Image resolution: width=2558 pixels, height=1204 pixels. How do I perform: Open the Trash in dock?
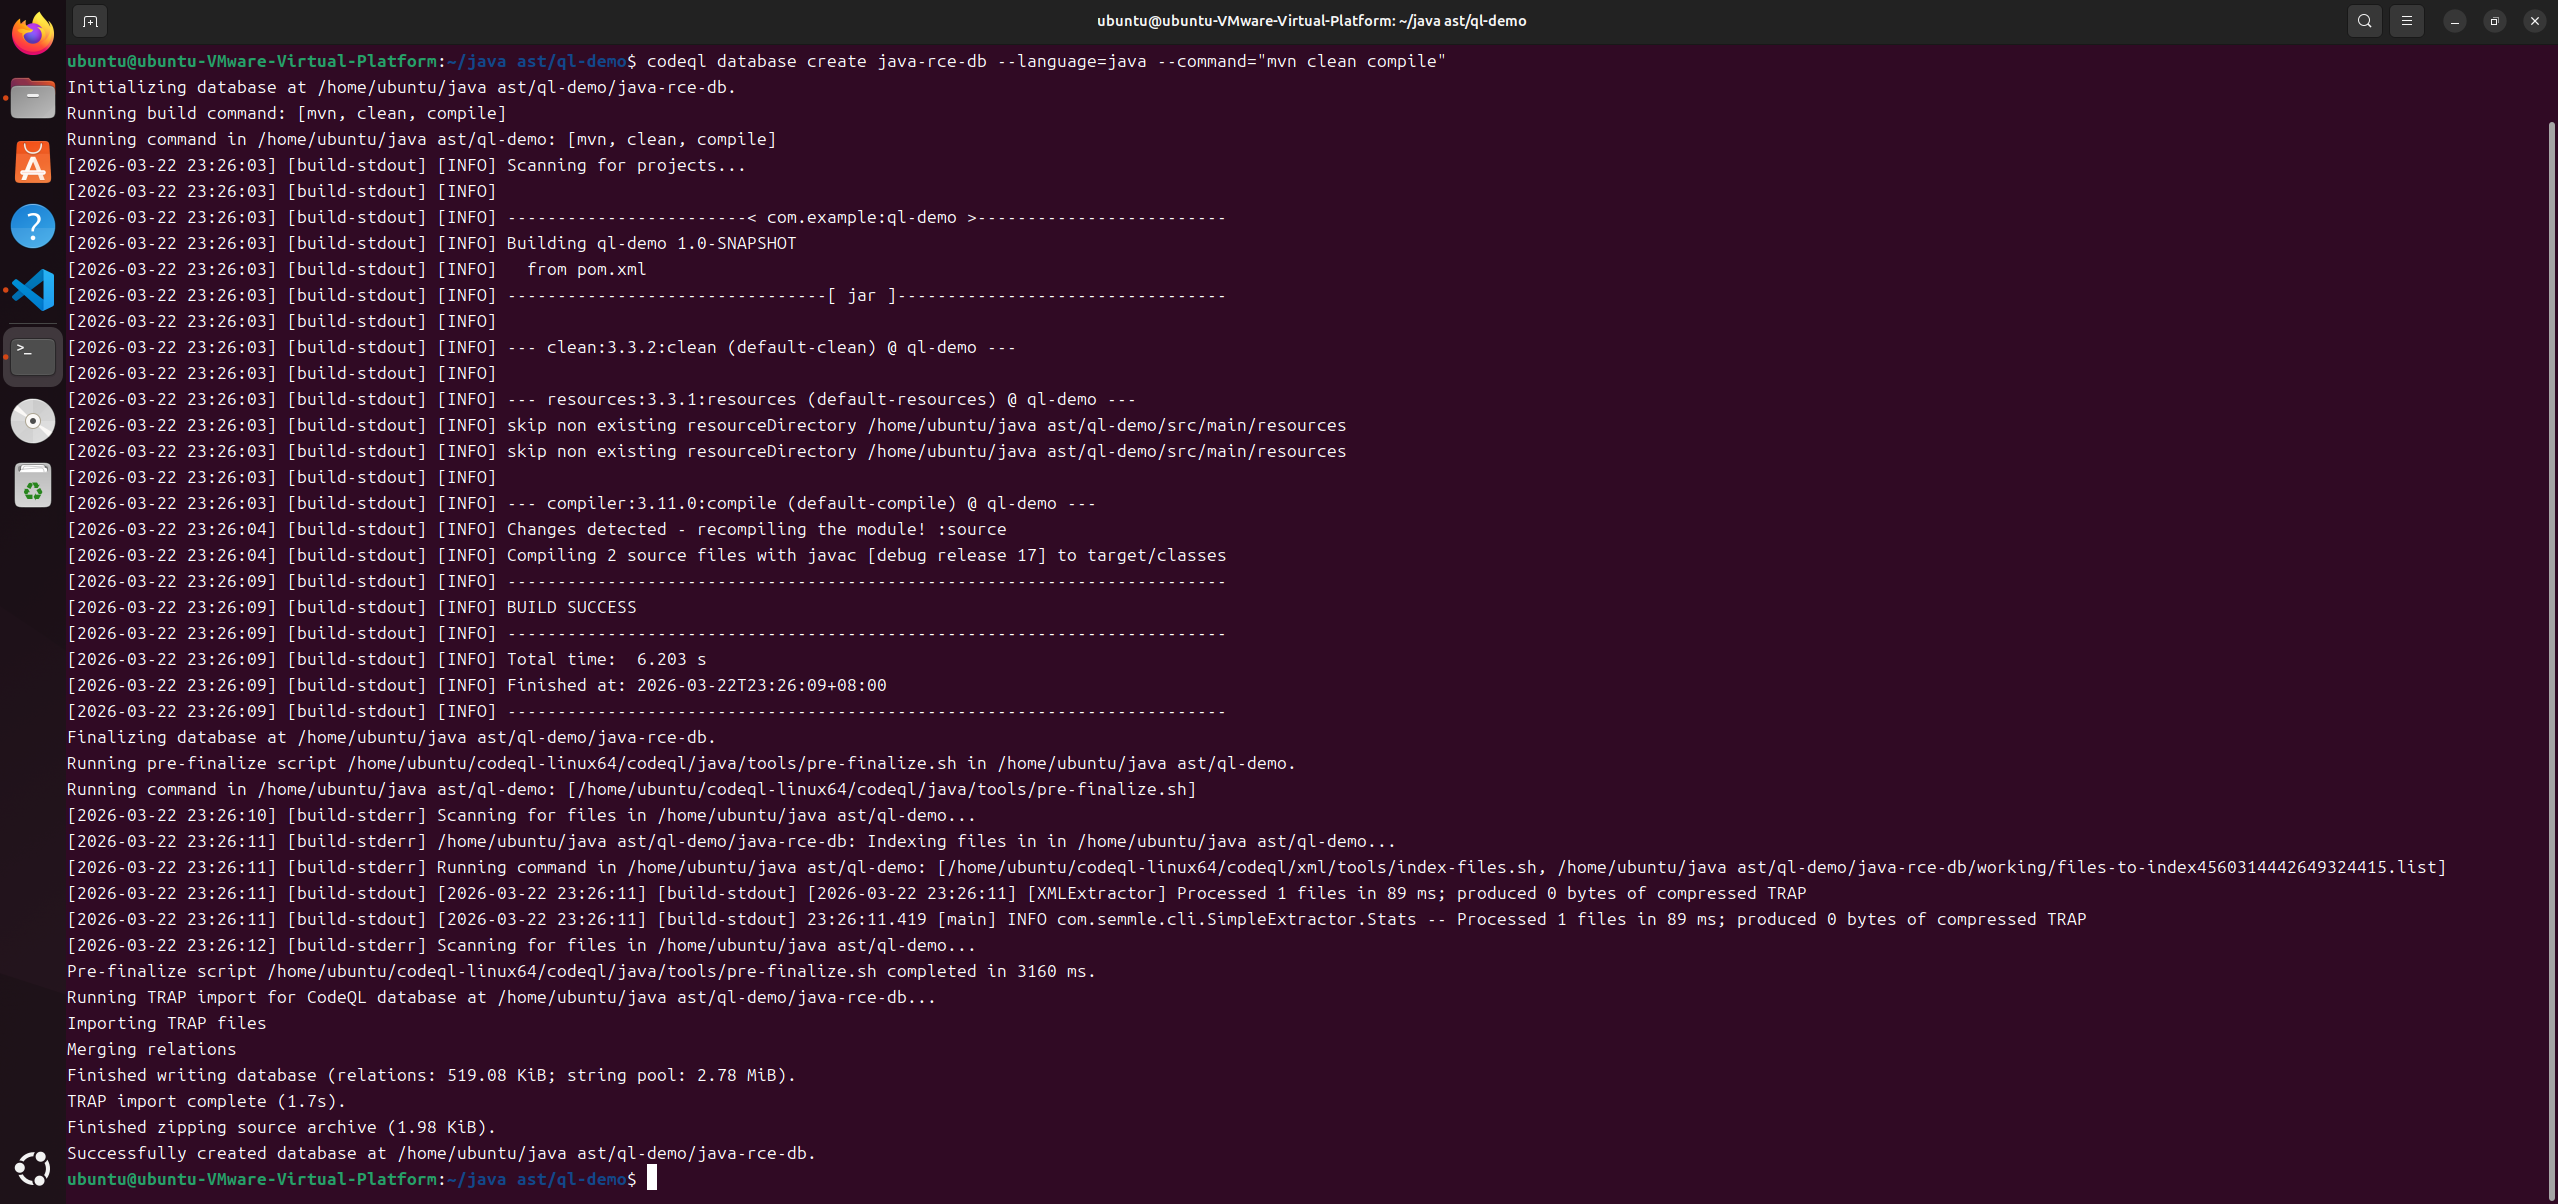coord(33,487)
